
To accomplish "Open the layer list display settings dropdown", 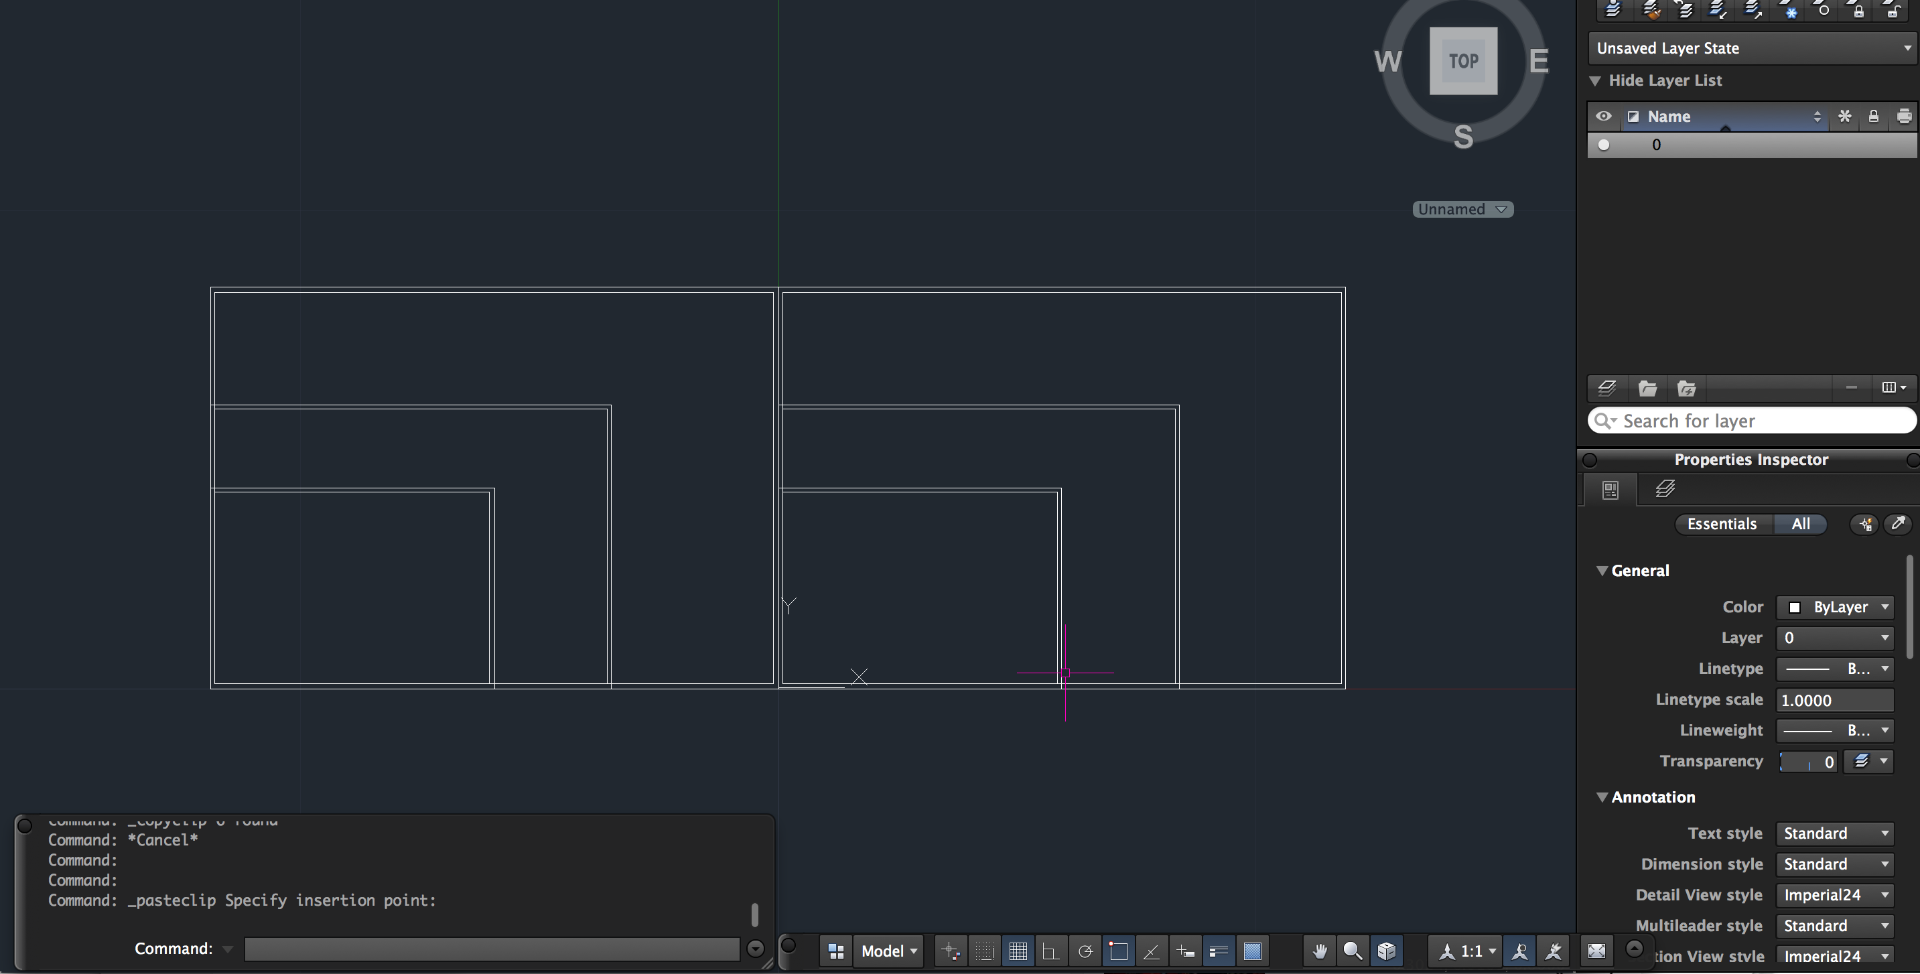I will (x=1893, y=387).
